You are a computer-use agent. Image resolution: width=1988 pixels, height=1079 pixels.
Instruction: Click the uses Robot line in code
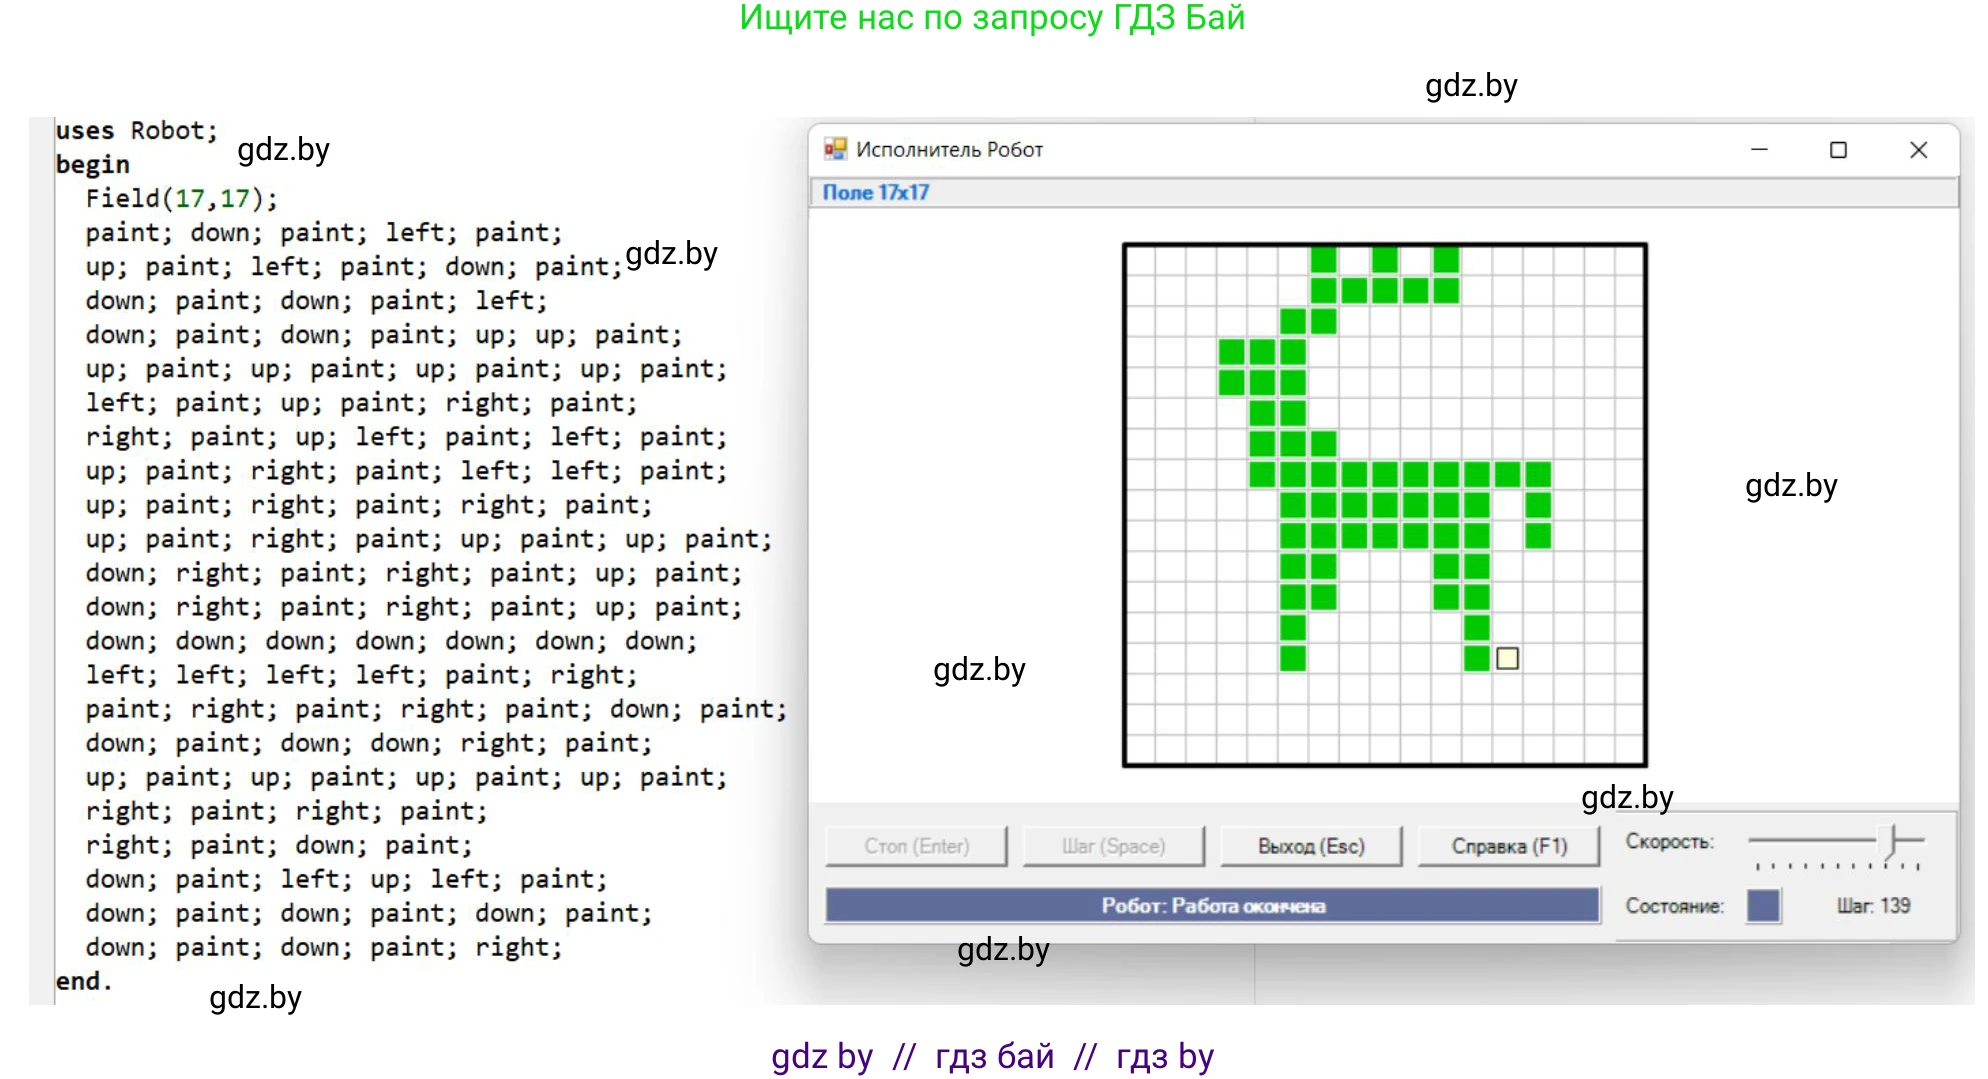136,131
